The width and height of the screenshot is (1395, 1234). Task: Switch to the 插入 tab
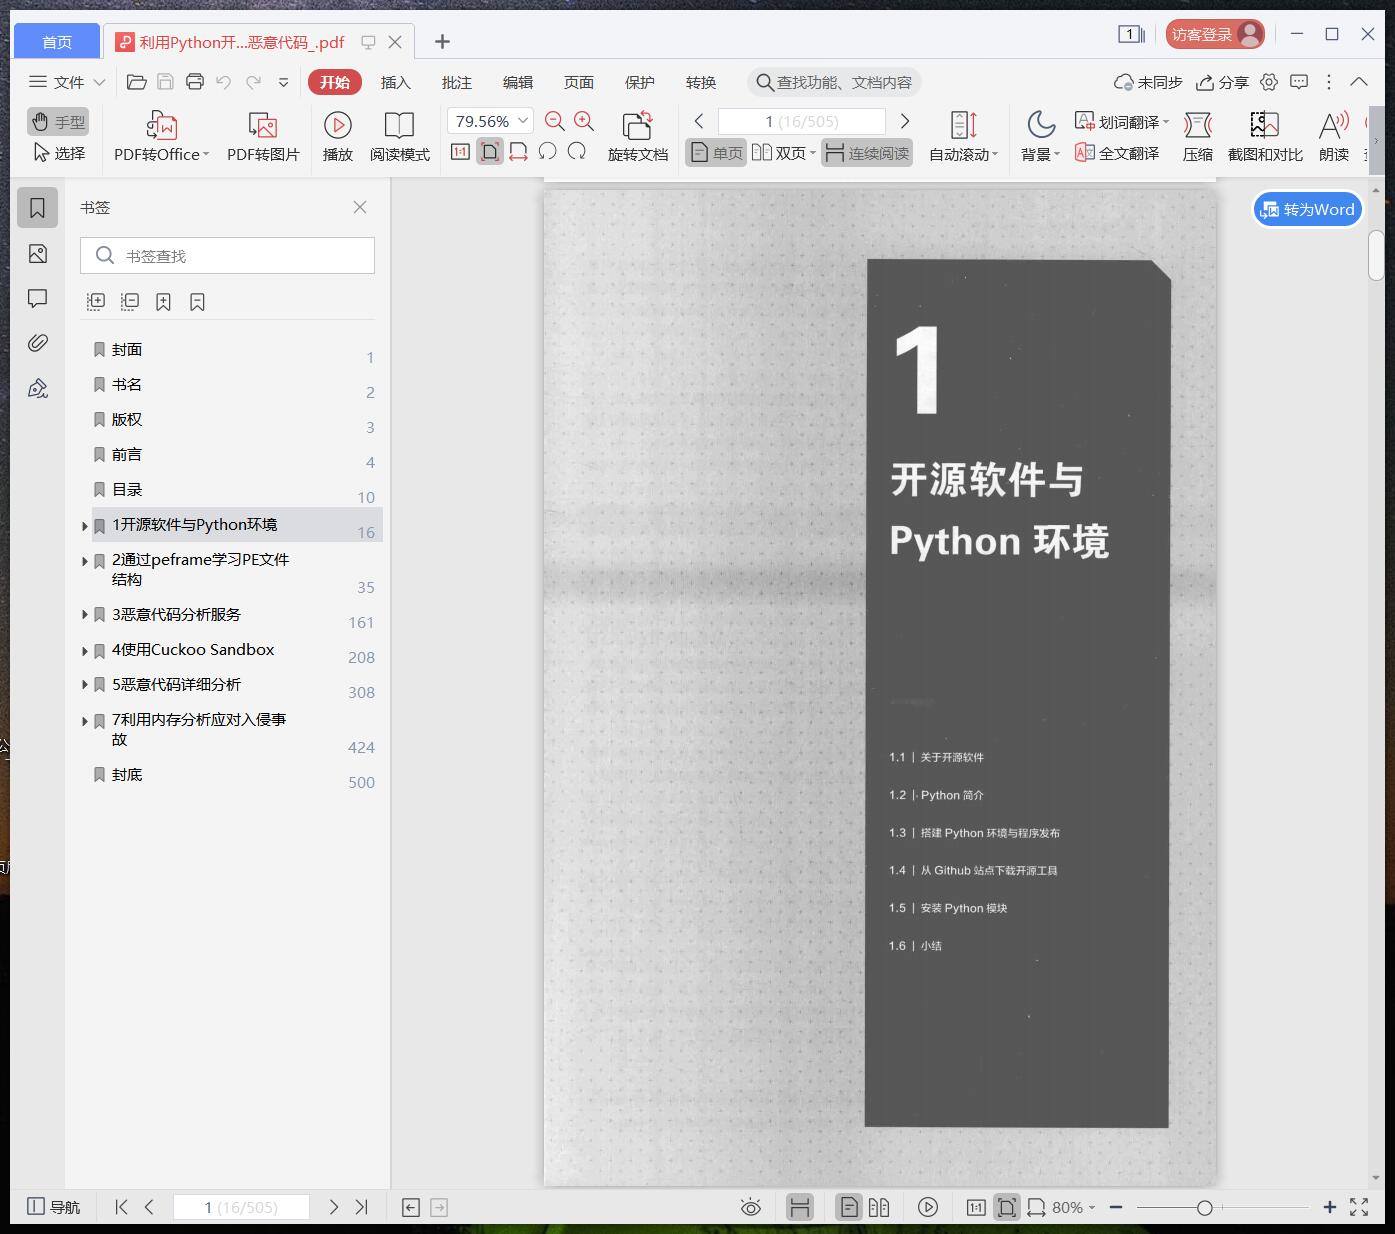[396, 82]
